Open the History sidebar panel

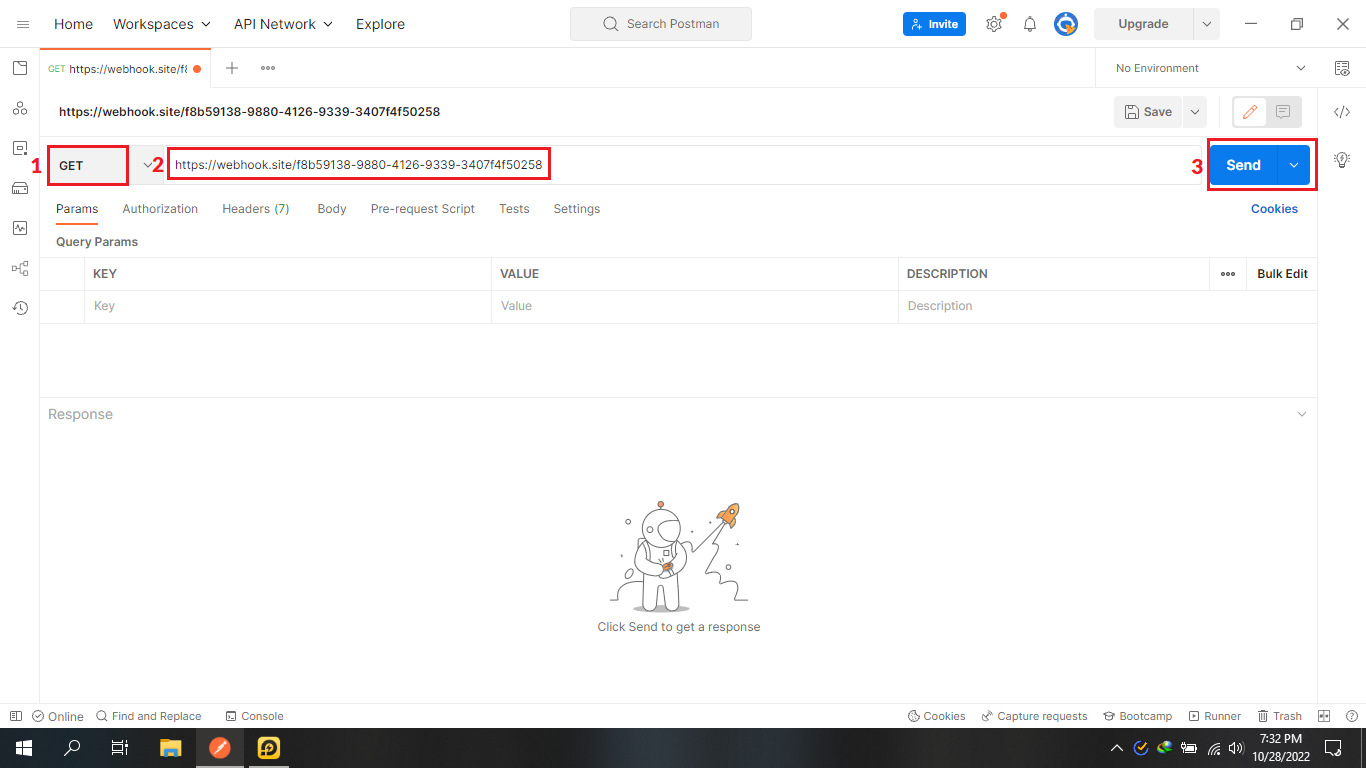(x=20, y=308)
